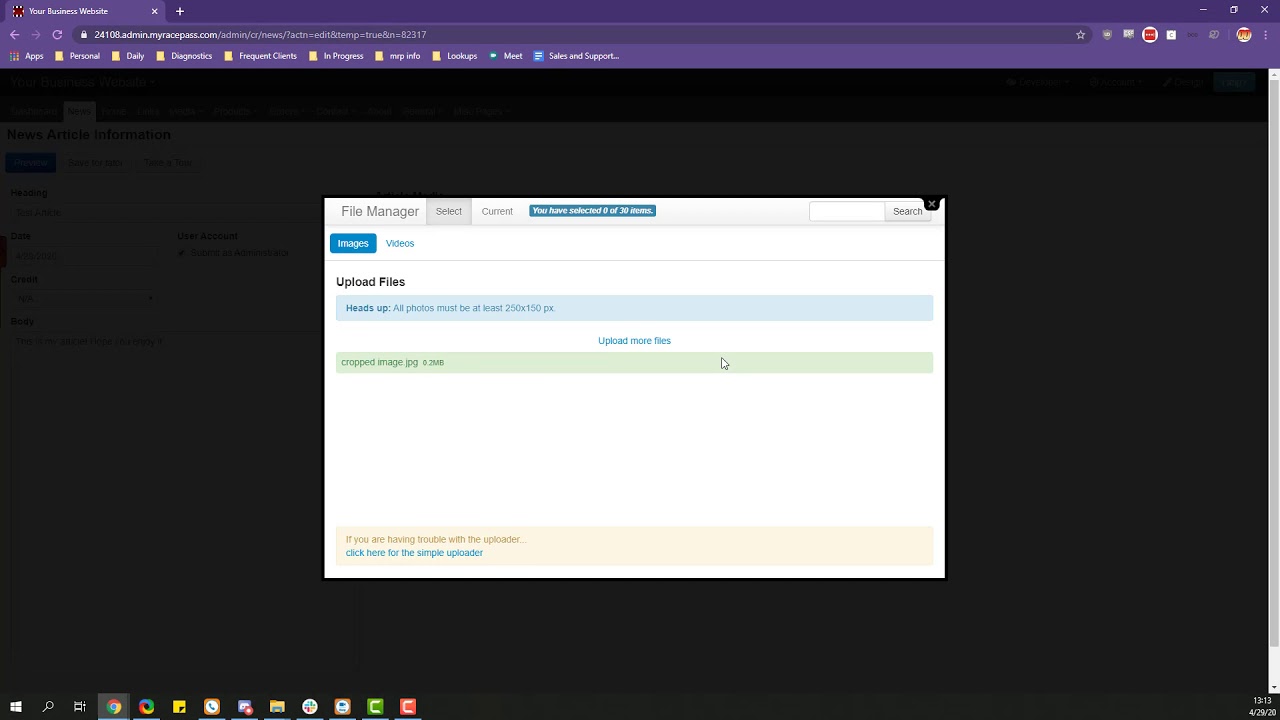The height and width of the screenshot is (720, 1280).
Task: Bookmark this page with the star icon
Action: point(1080,34)
